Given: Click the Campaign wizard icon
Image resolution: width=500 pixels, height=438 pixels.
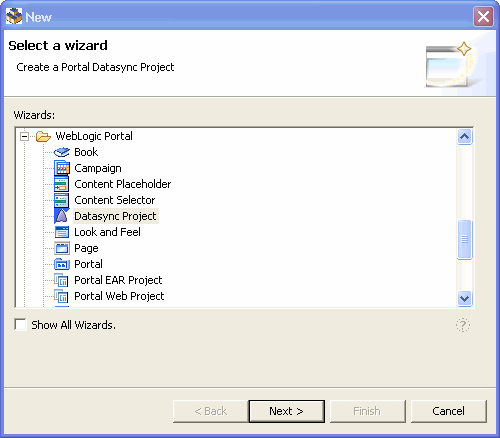Looking at the screenshot, I should (62, 168).
